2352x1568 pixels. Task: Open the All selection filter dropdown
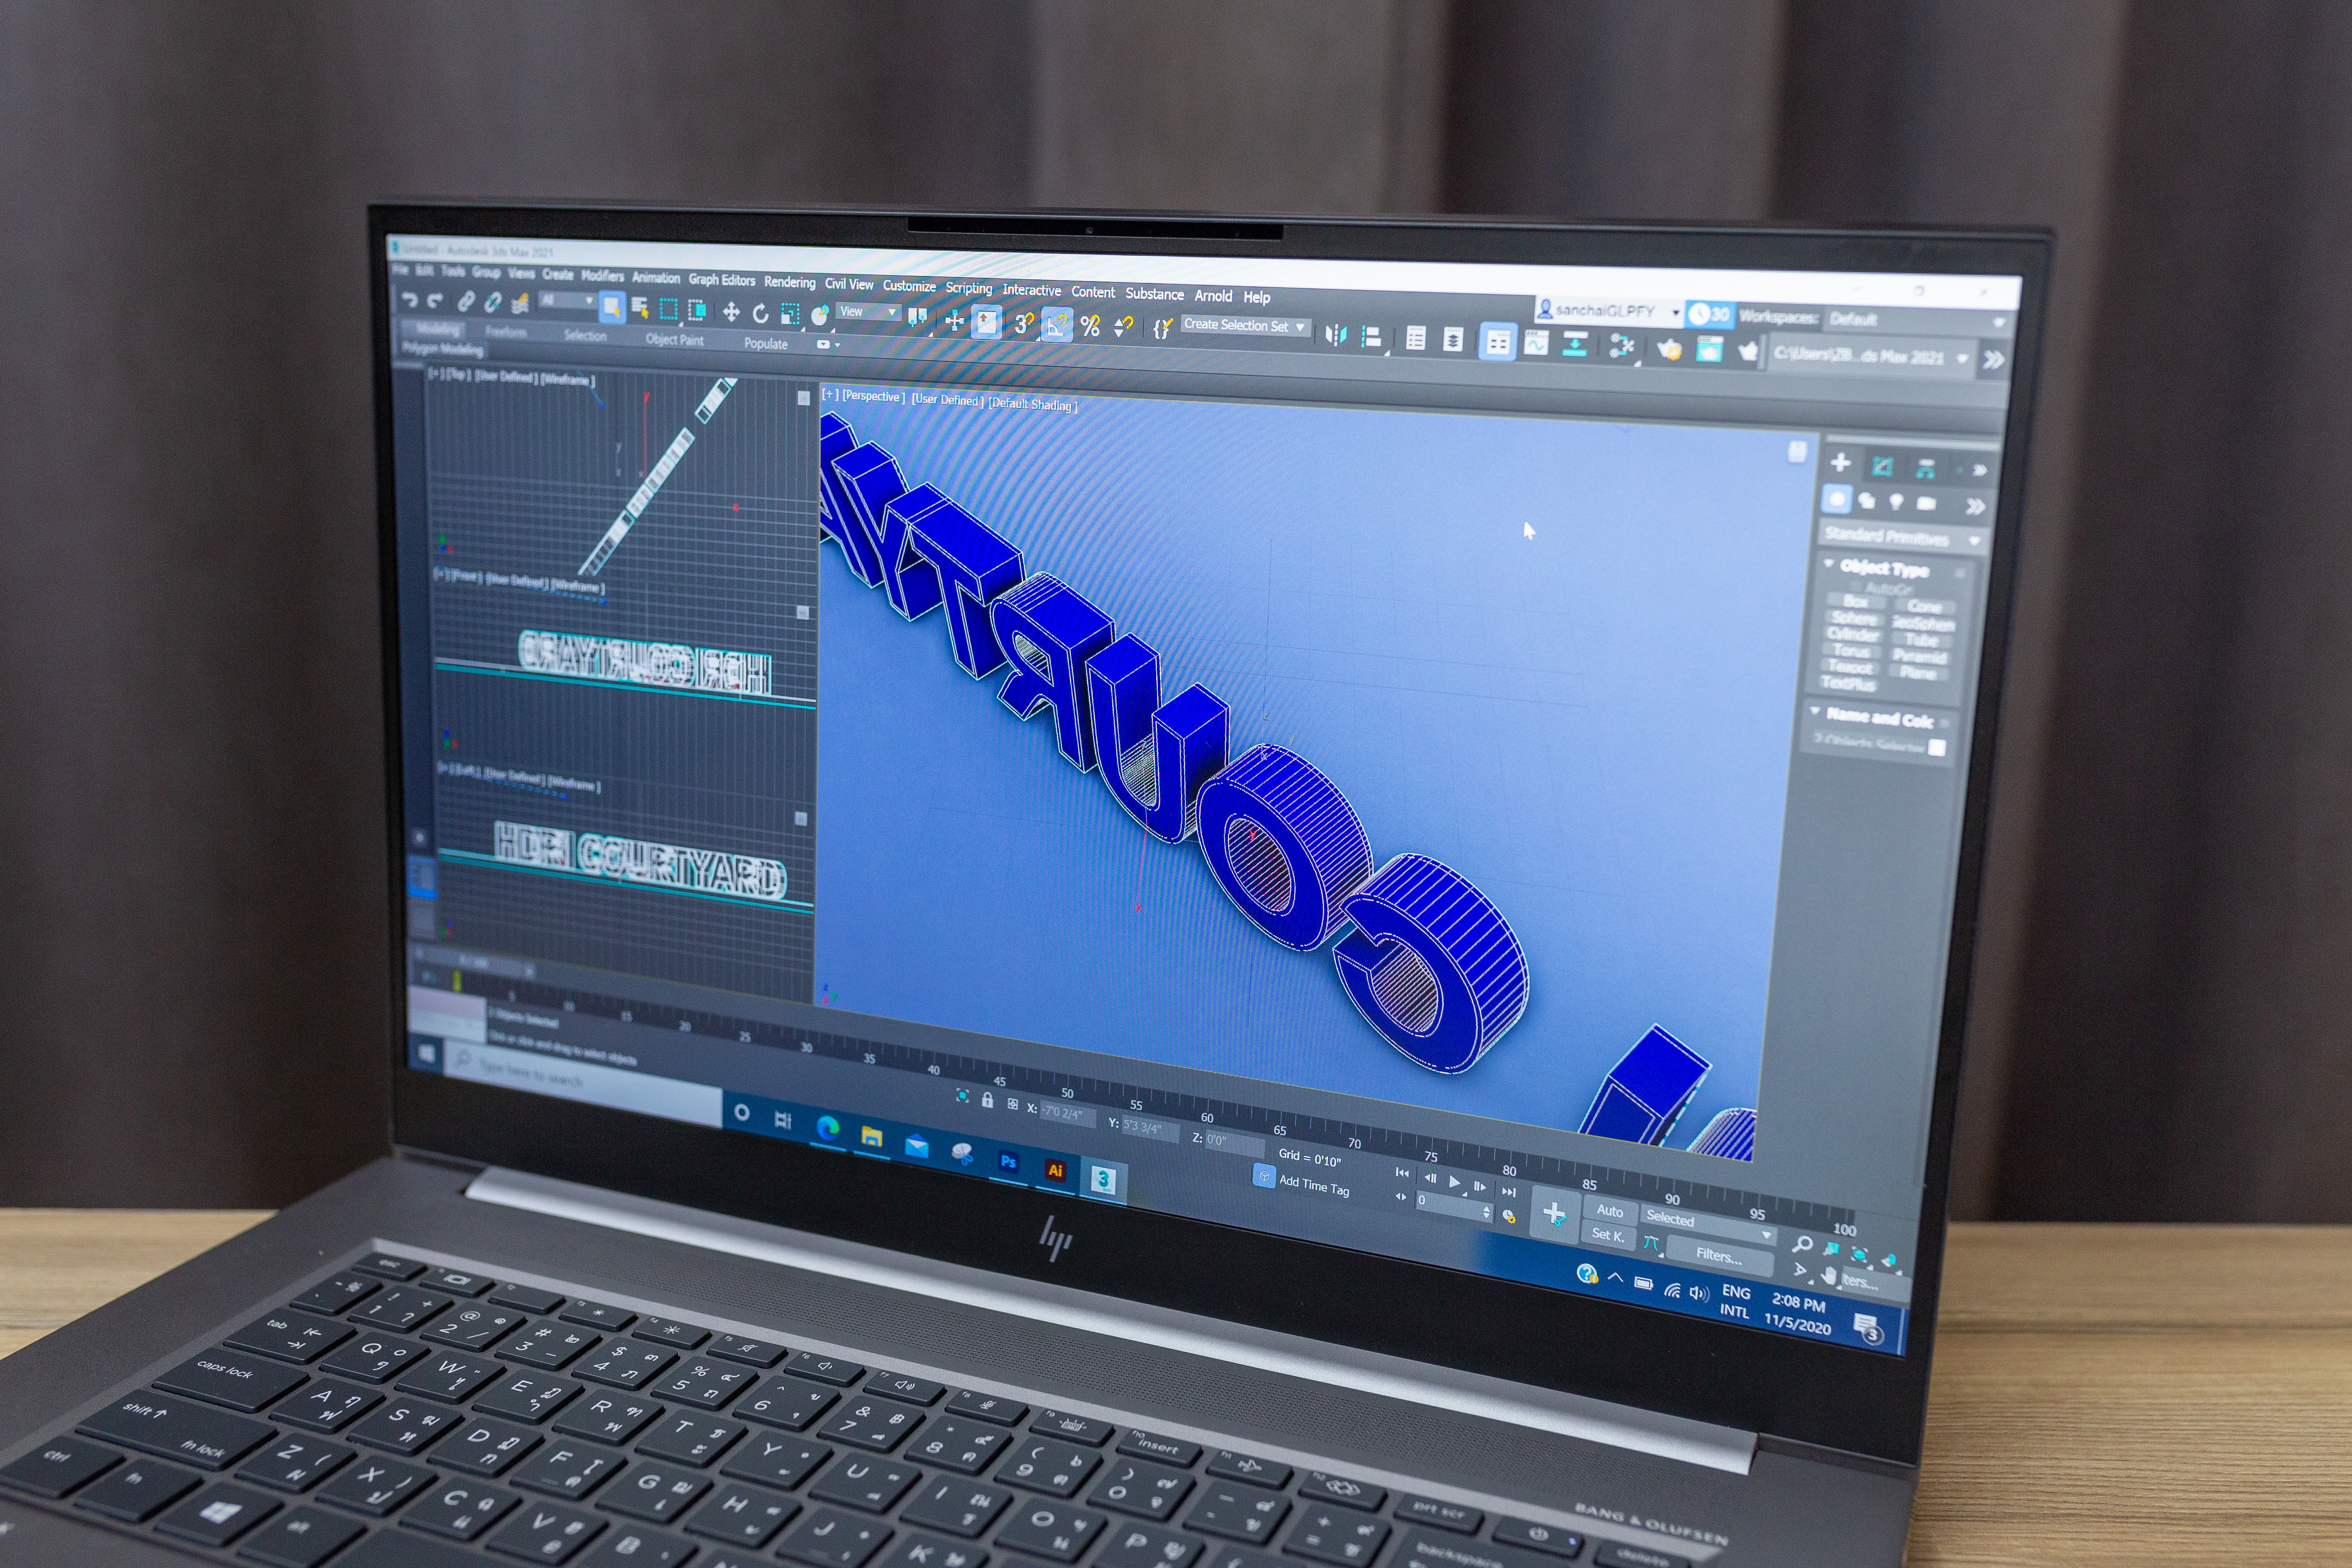567,300
